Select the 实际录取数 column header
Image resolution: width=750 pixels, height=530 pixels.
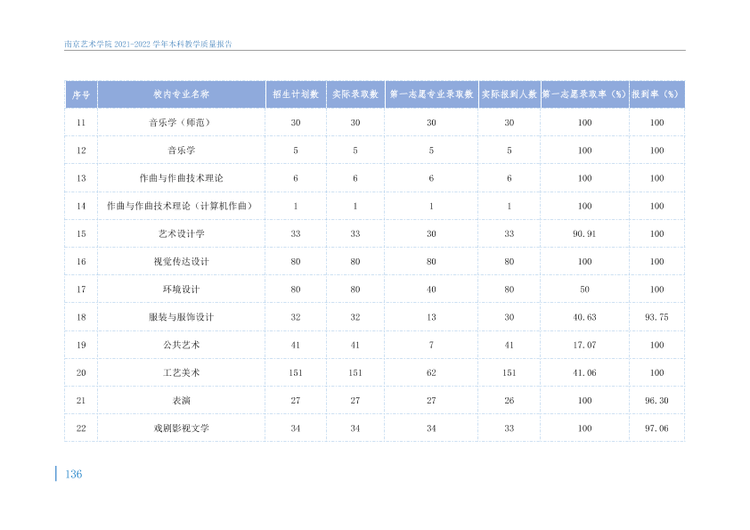355,95
